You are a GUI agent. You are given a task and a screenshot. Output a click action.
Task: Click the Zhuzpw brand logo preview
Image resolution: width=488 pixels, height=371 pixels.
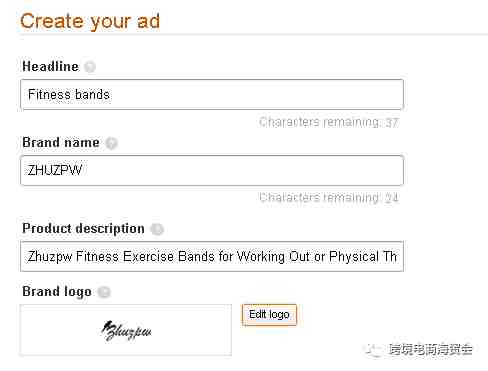(x=126, y=330)
